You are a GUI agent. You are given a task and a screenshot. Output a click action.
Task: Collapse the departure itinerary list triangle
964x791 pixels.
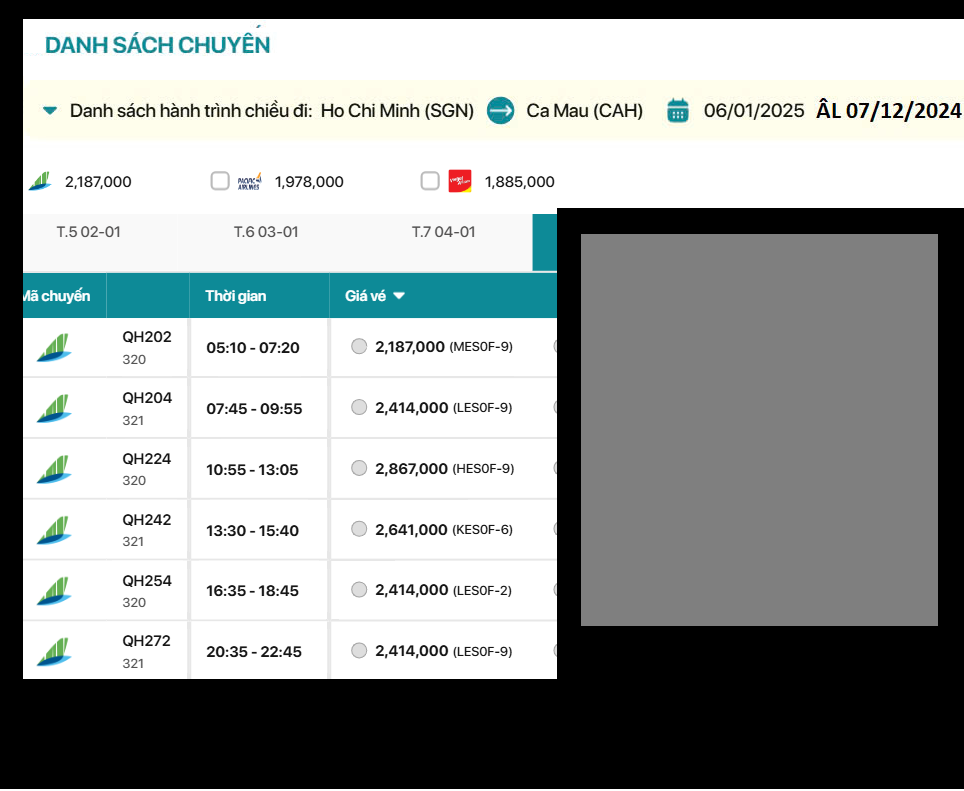[50, 111]
